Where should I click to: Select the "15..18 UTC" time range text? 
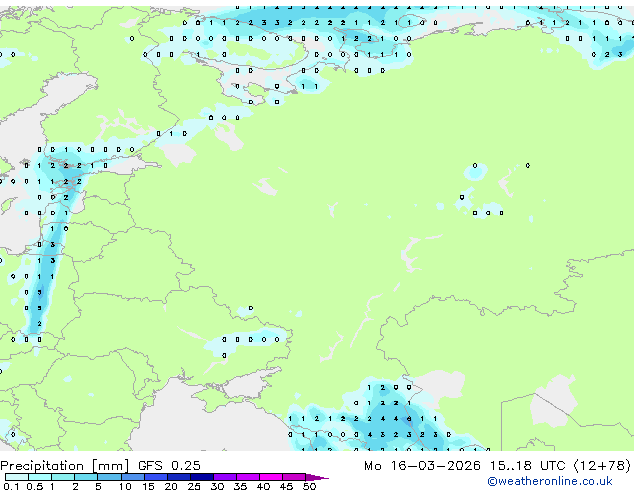(x=527, y=466)
